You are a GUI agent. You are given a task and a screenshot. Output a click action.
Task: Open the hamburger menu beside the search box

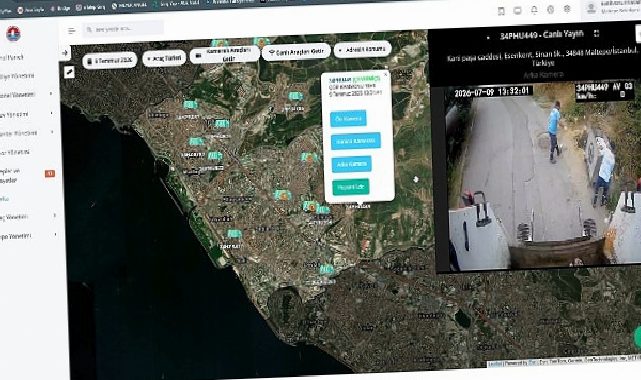coord(72,31)
